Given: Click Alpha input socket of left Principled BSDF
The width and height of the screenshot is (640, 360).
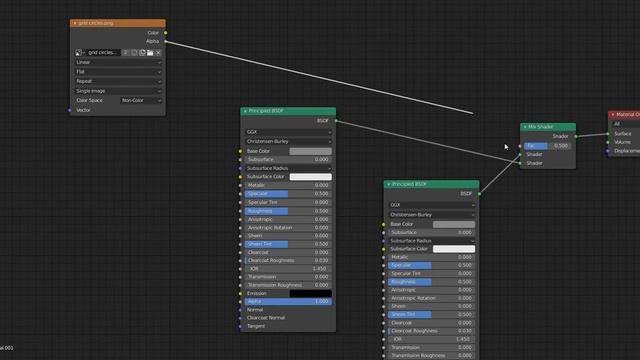Looking at the screenshot, I should [240, 302].
